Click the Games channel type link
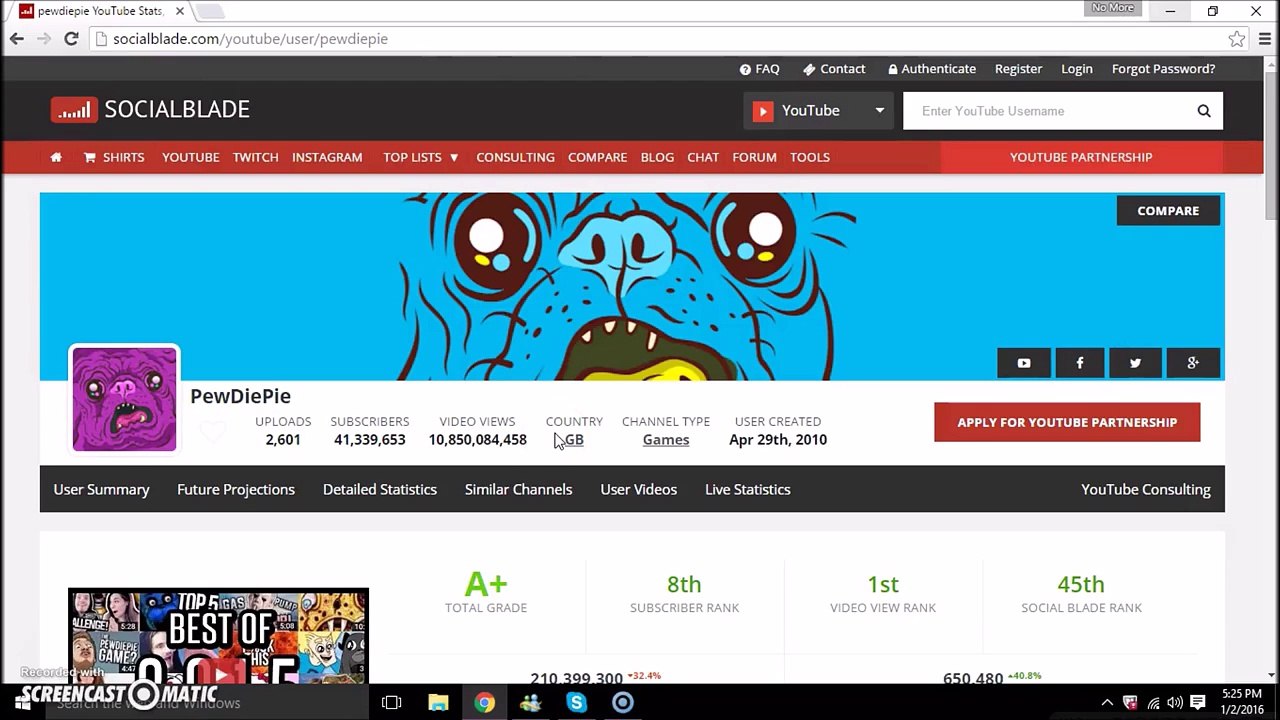 click(666, 440)
